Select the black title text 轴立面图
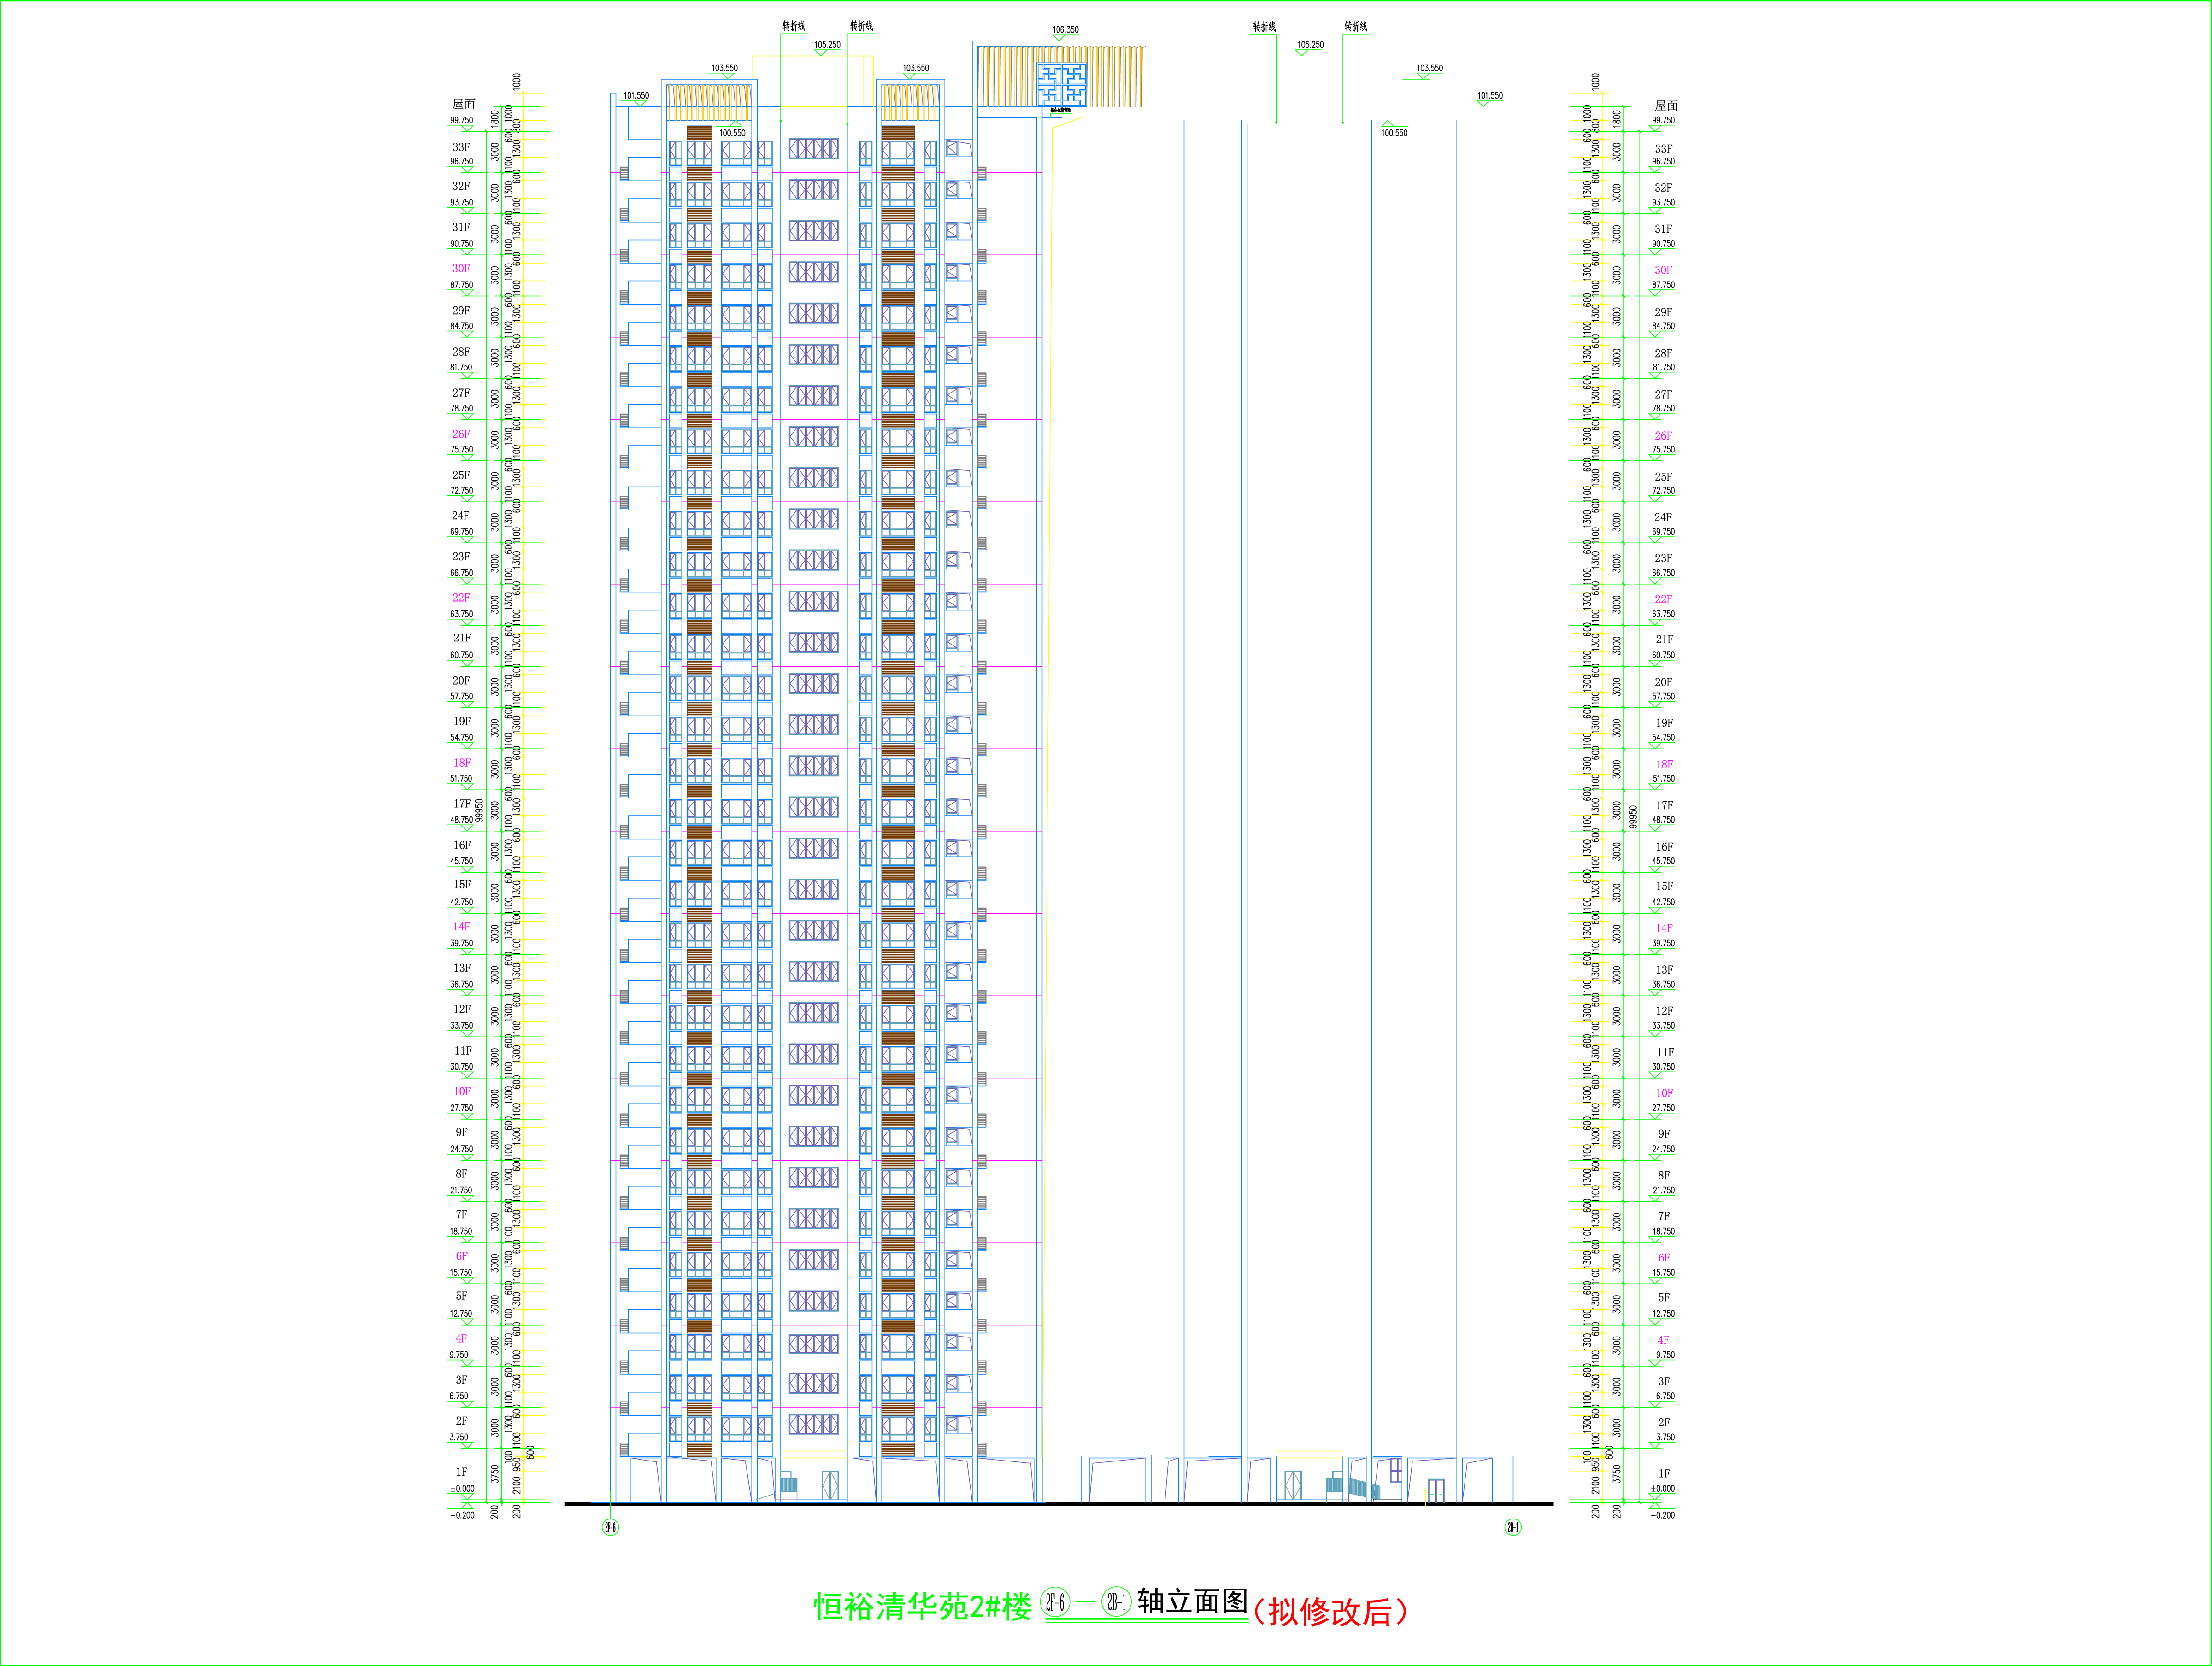 coord(1192,1601)
